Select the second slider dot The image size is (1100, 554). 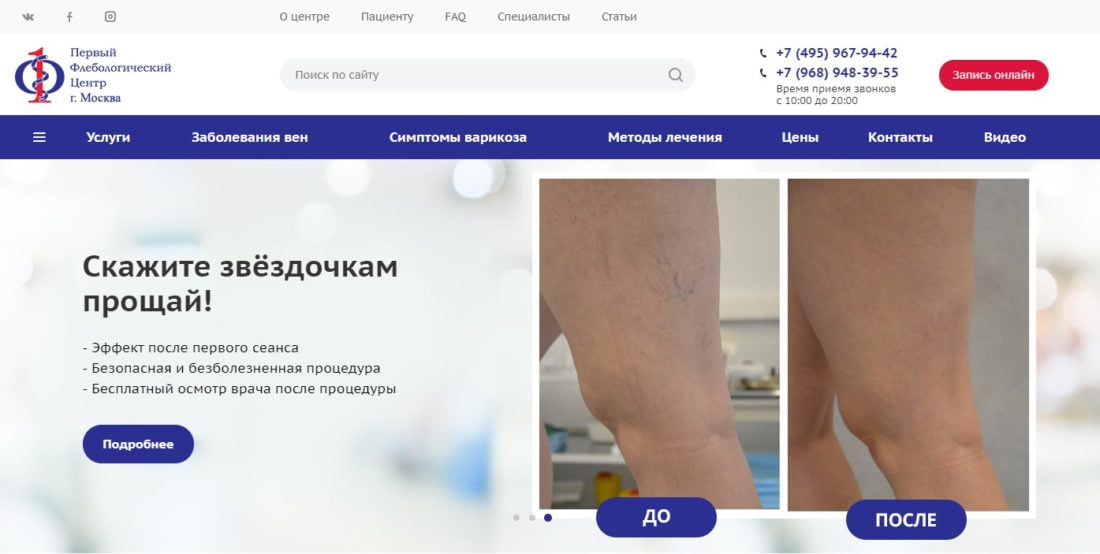(x=532, y=518)
